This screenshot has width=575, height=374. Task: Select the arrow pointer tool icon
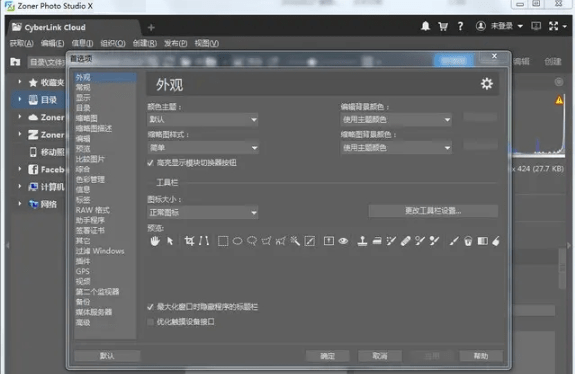click(x=170, y=241)
